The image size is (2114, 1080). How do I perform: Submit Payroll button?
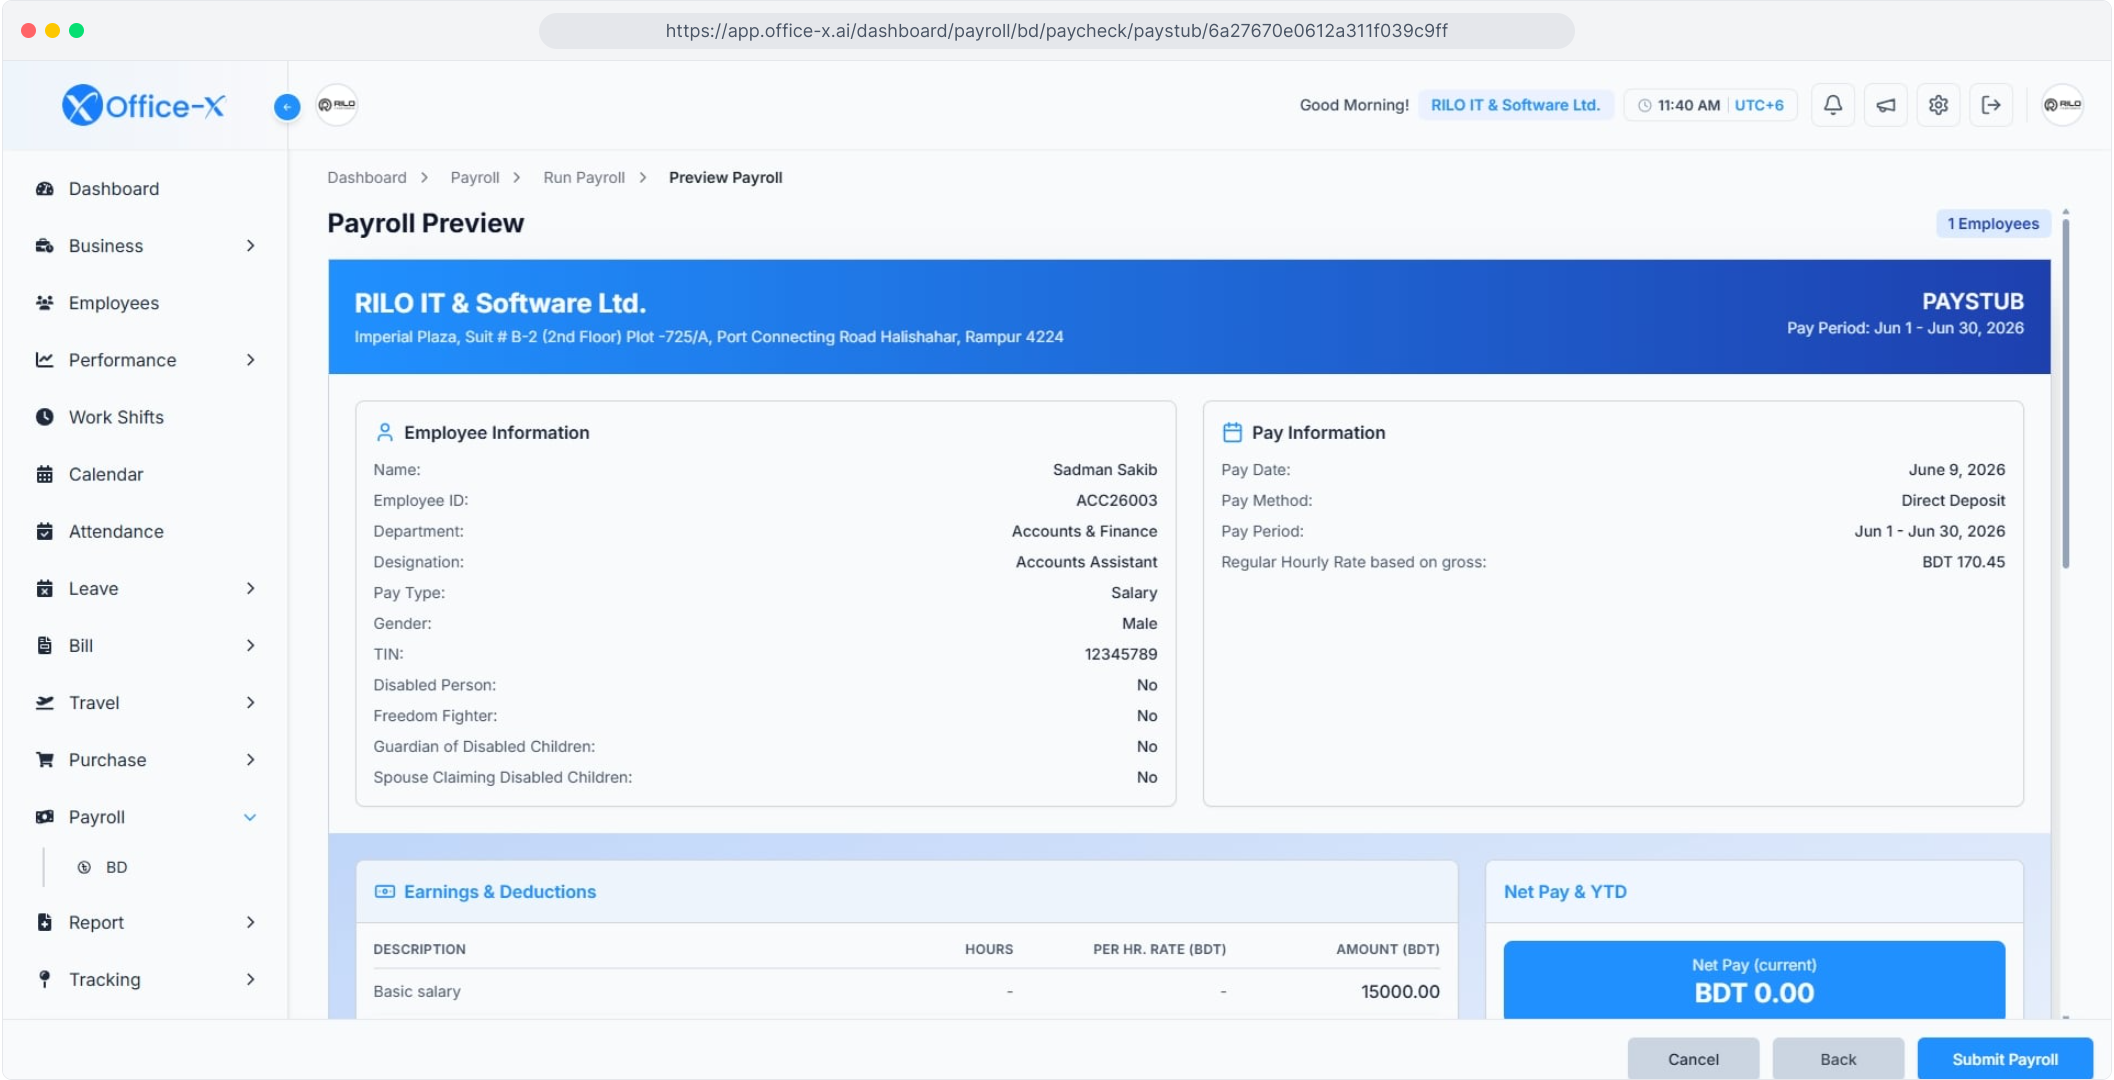point(2004,1059)
